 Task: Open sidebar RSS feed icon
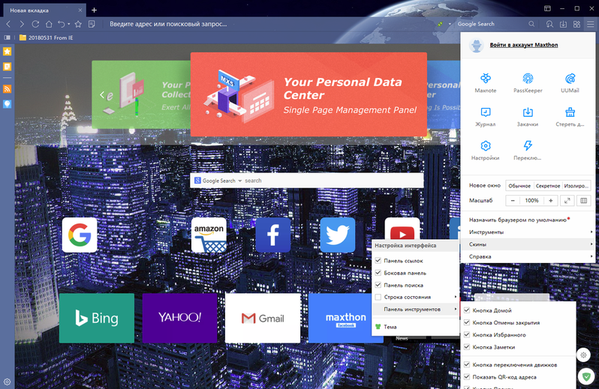[x=7, y=89]
